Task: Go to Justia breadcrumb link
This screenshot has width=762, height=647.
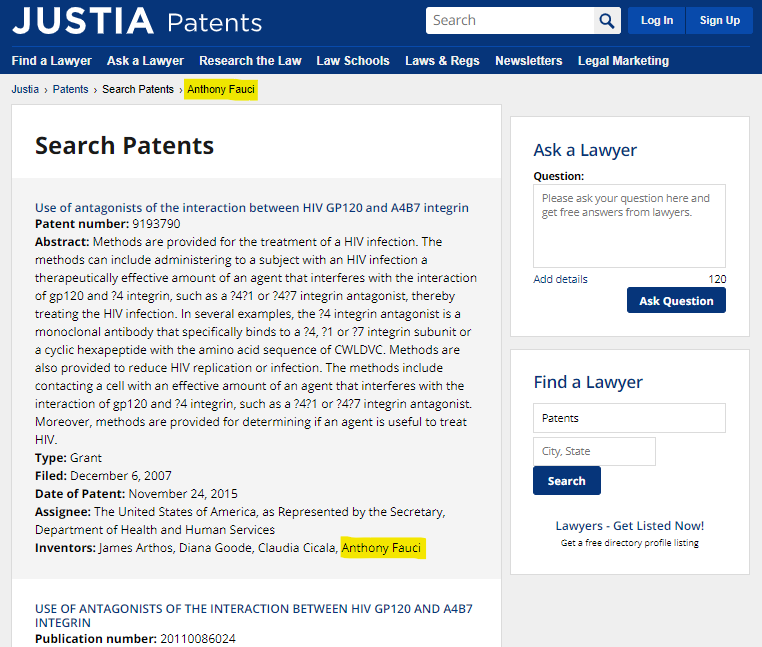Action: pos(25,89)
